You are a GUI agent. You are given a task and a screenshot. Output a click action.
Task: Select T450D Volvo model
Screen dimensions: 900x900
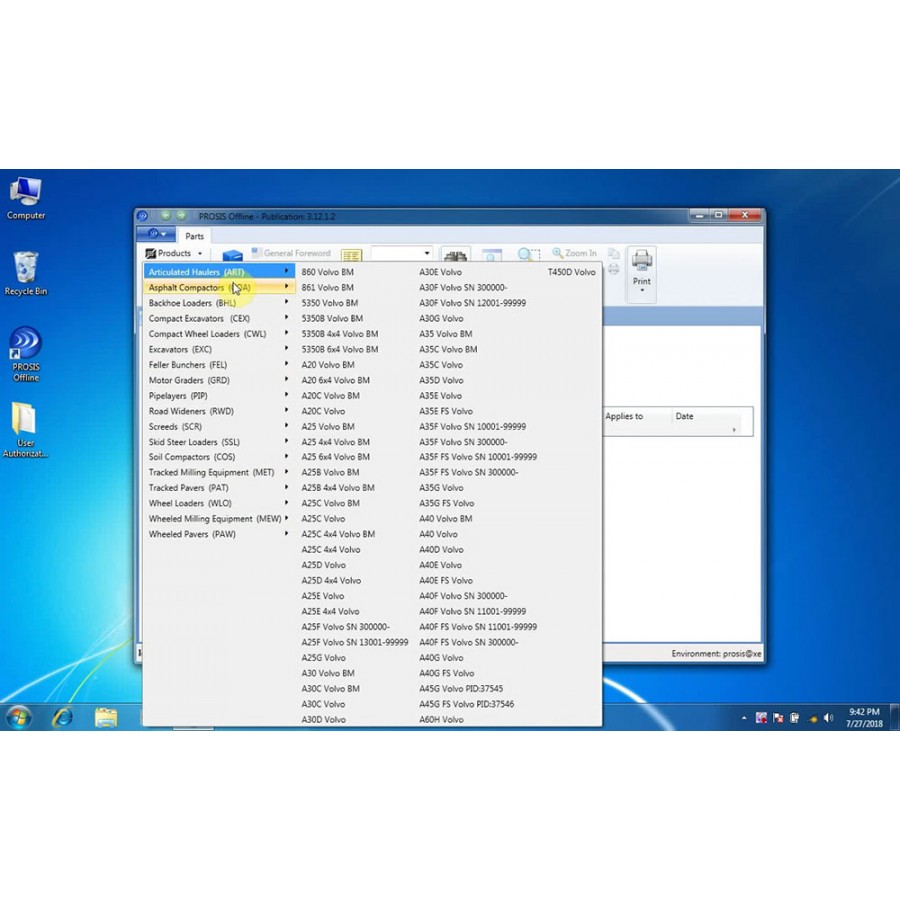click(x=571, y=272)
